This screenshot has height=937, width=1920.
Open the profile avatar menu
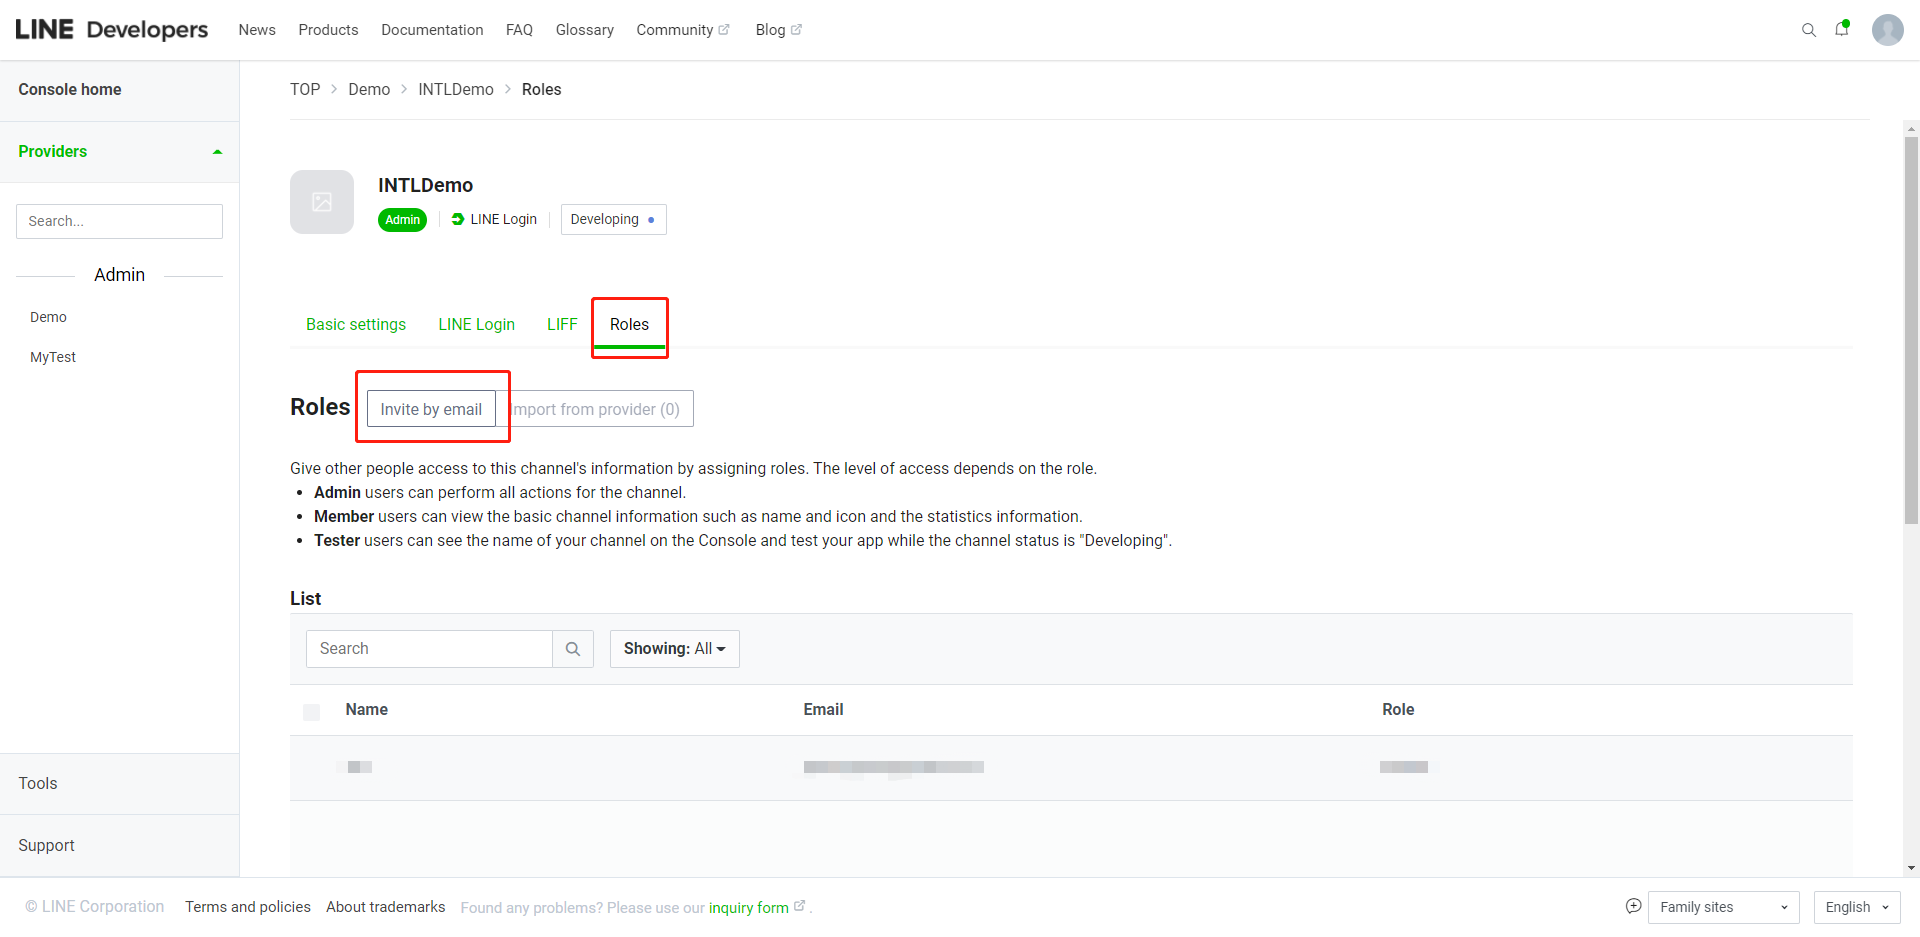[x=1888, y=30]
